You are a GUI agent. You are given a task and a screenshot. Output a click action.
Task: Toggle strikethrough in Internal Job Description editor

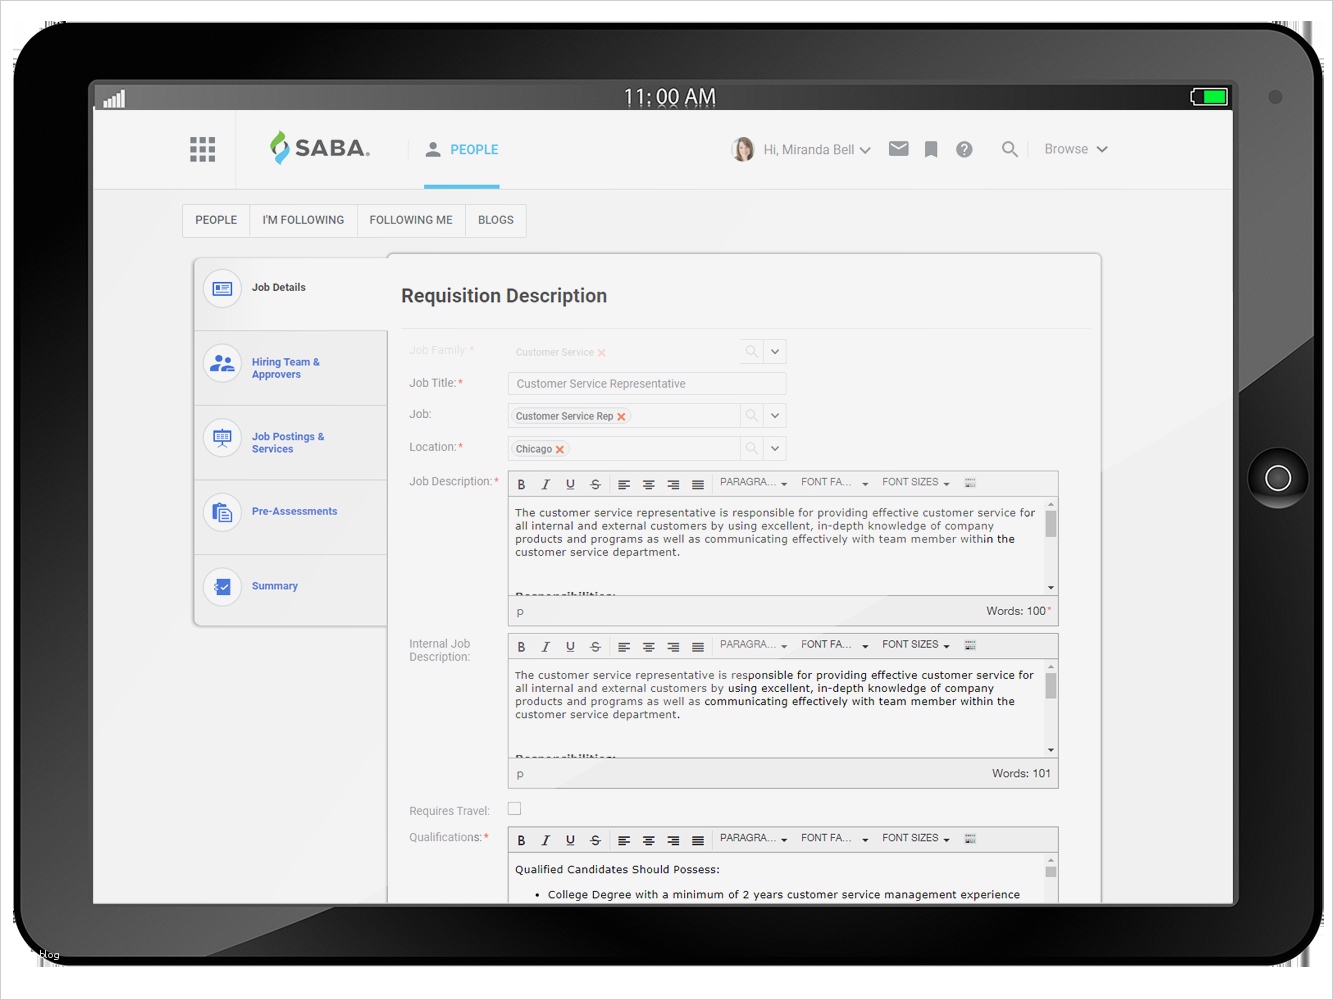click(x=595, y=647)
